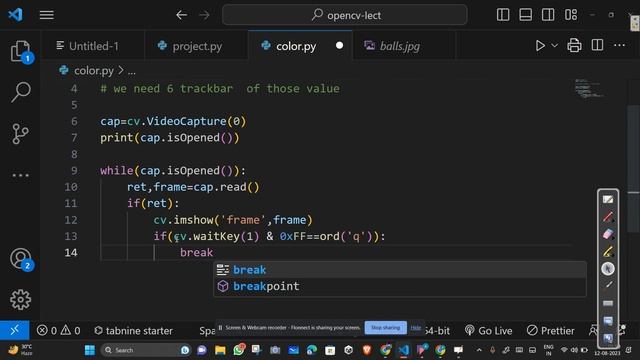Click line number 14 in the gutter
640x360 pixels.
71,253
